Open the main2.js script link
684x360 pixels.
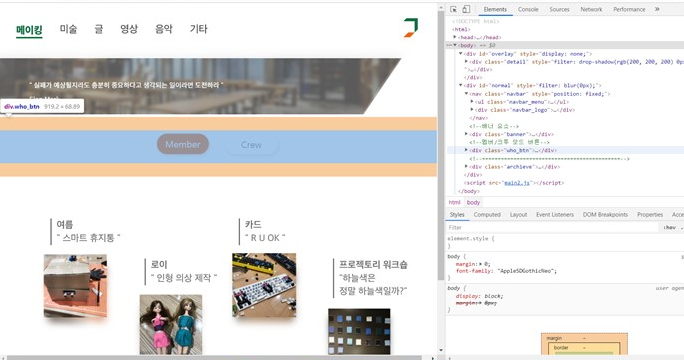coord(517,183)
